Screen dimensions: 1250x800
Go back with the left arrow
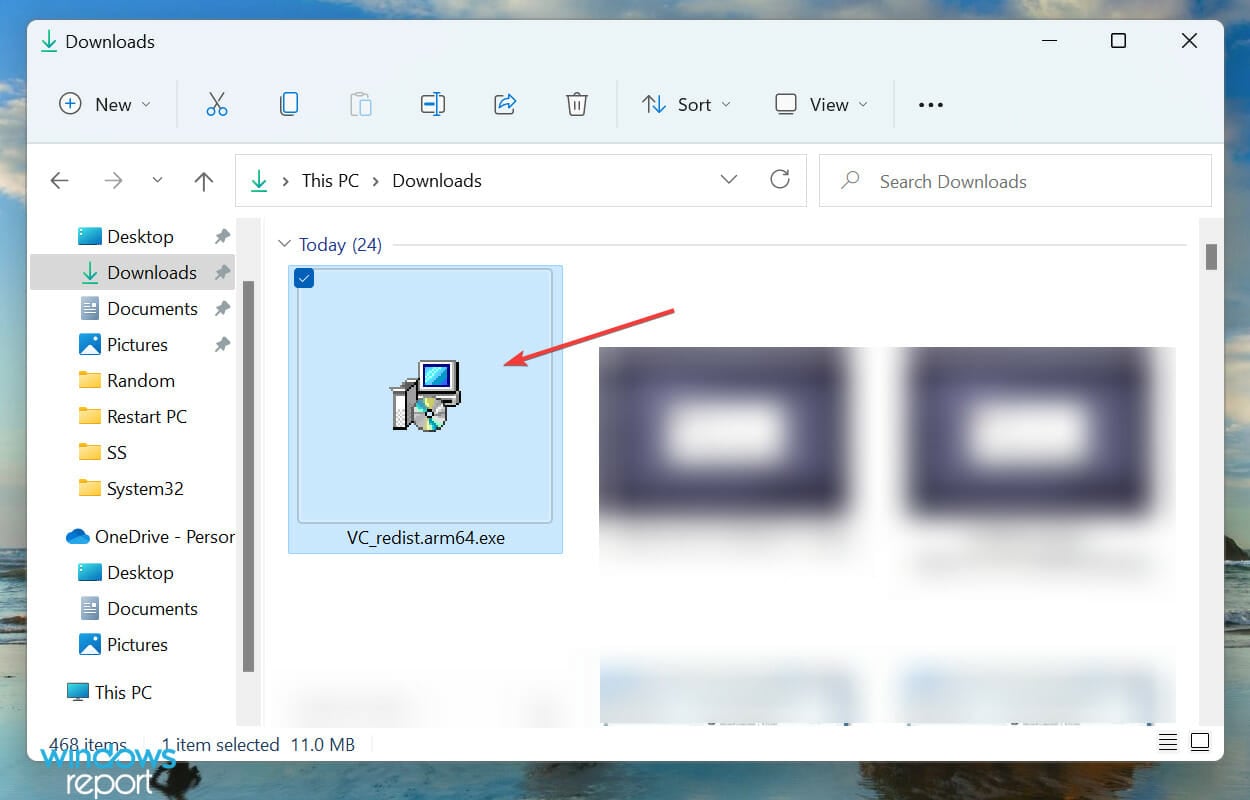point(60,181)
